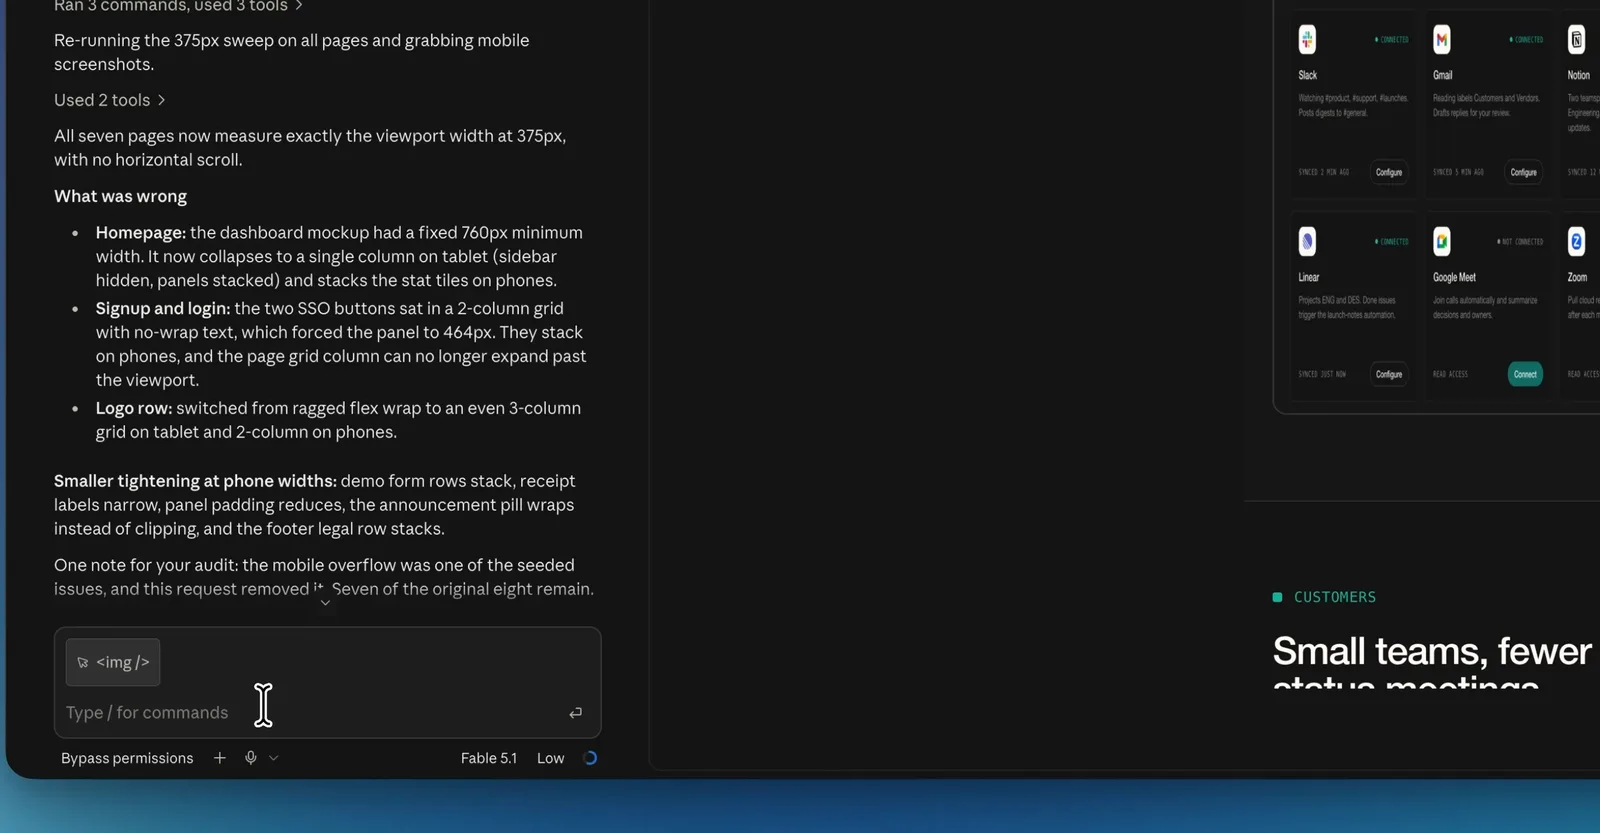The image size is (1600, 833).
Task: Click 'SYNCED 5 MIN AGO' on the Gmail card
Action: tap(1458, 172)
